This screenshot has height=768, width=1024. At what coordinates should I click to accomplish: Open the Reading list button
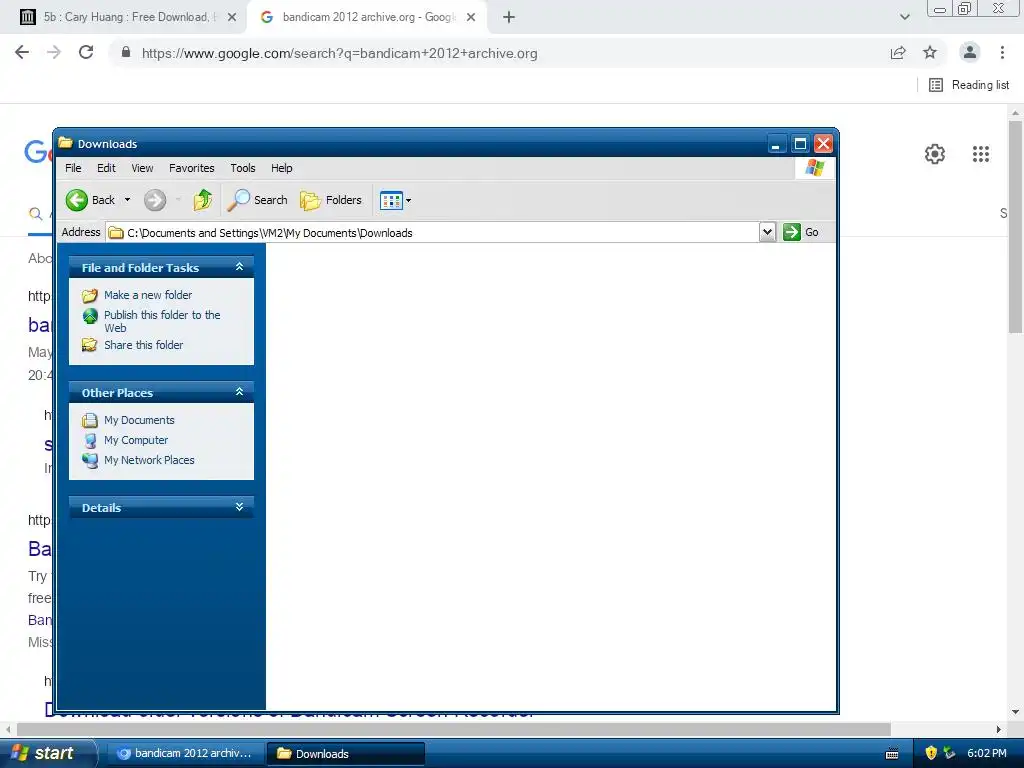point(969,85)
